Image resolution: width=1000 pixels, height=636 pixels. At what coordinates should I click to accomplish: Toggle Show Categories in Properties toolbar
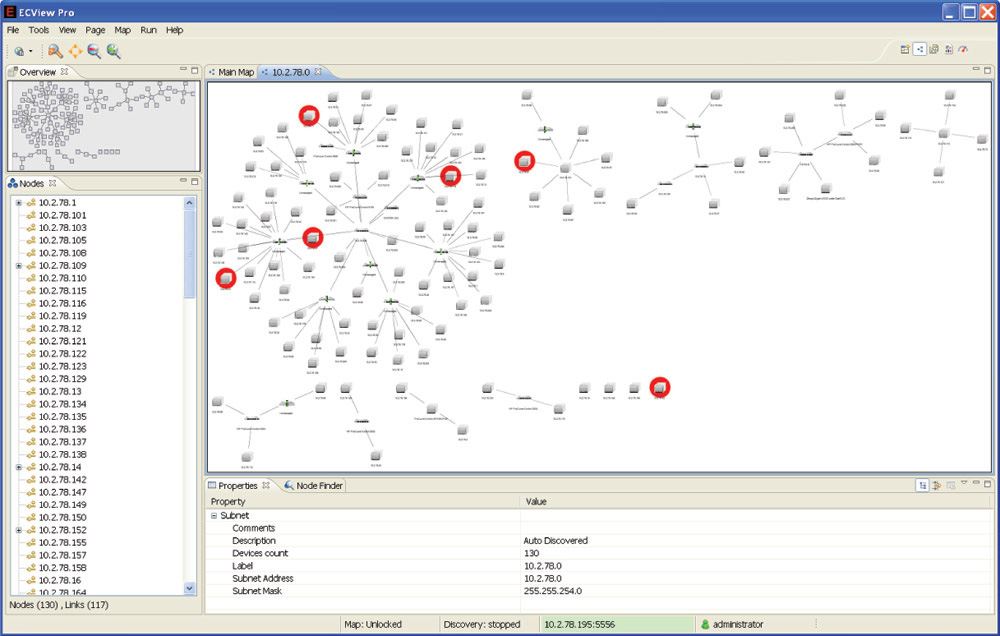(922, 485)
